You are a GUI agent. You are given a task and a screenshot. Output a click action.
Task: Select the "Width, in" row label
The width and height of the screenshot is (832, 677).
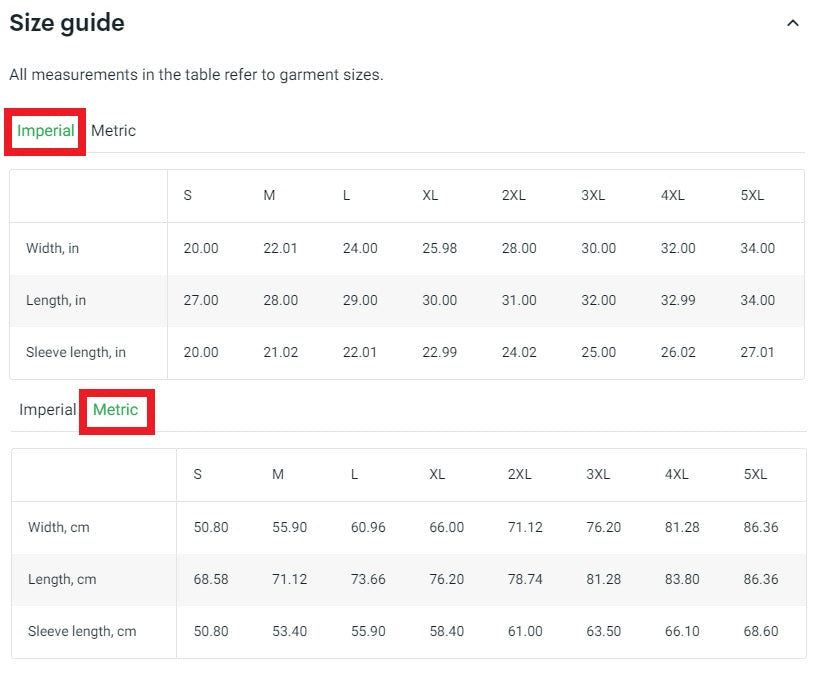53,248
